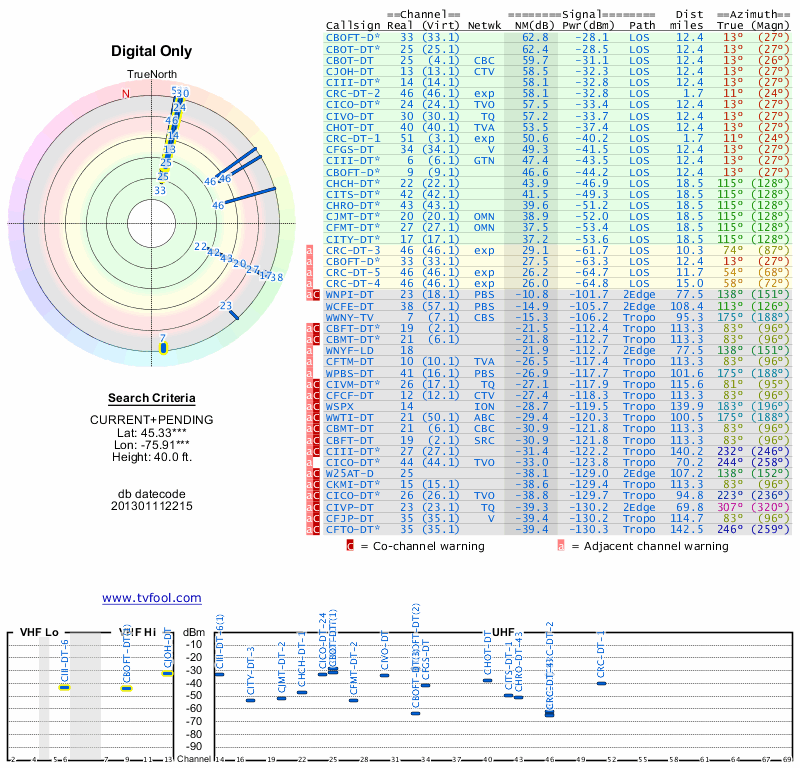Click the Digital Only heading
Screen dimensions: 800x768
click(152, 51)
